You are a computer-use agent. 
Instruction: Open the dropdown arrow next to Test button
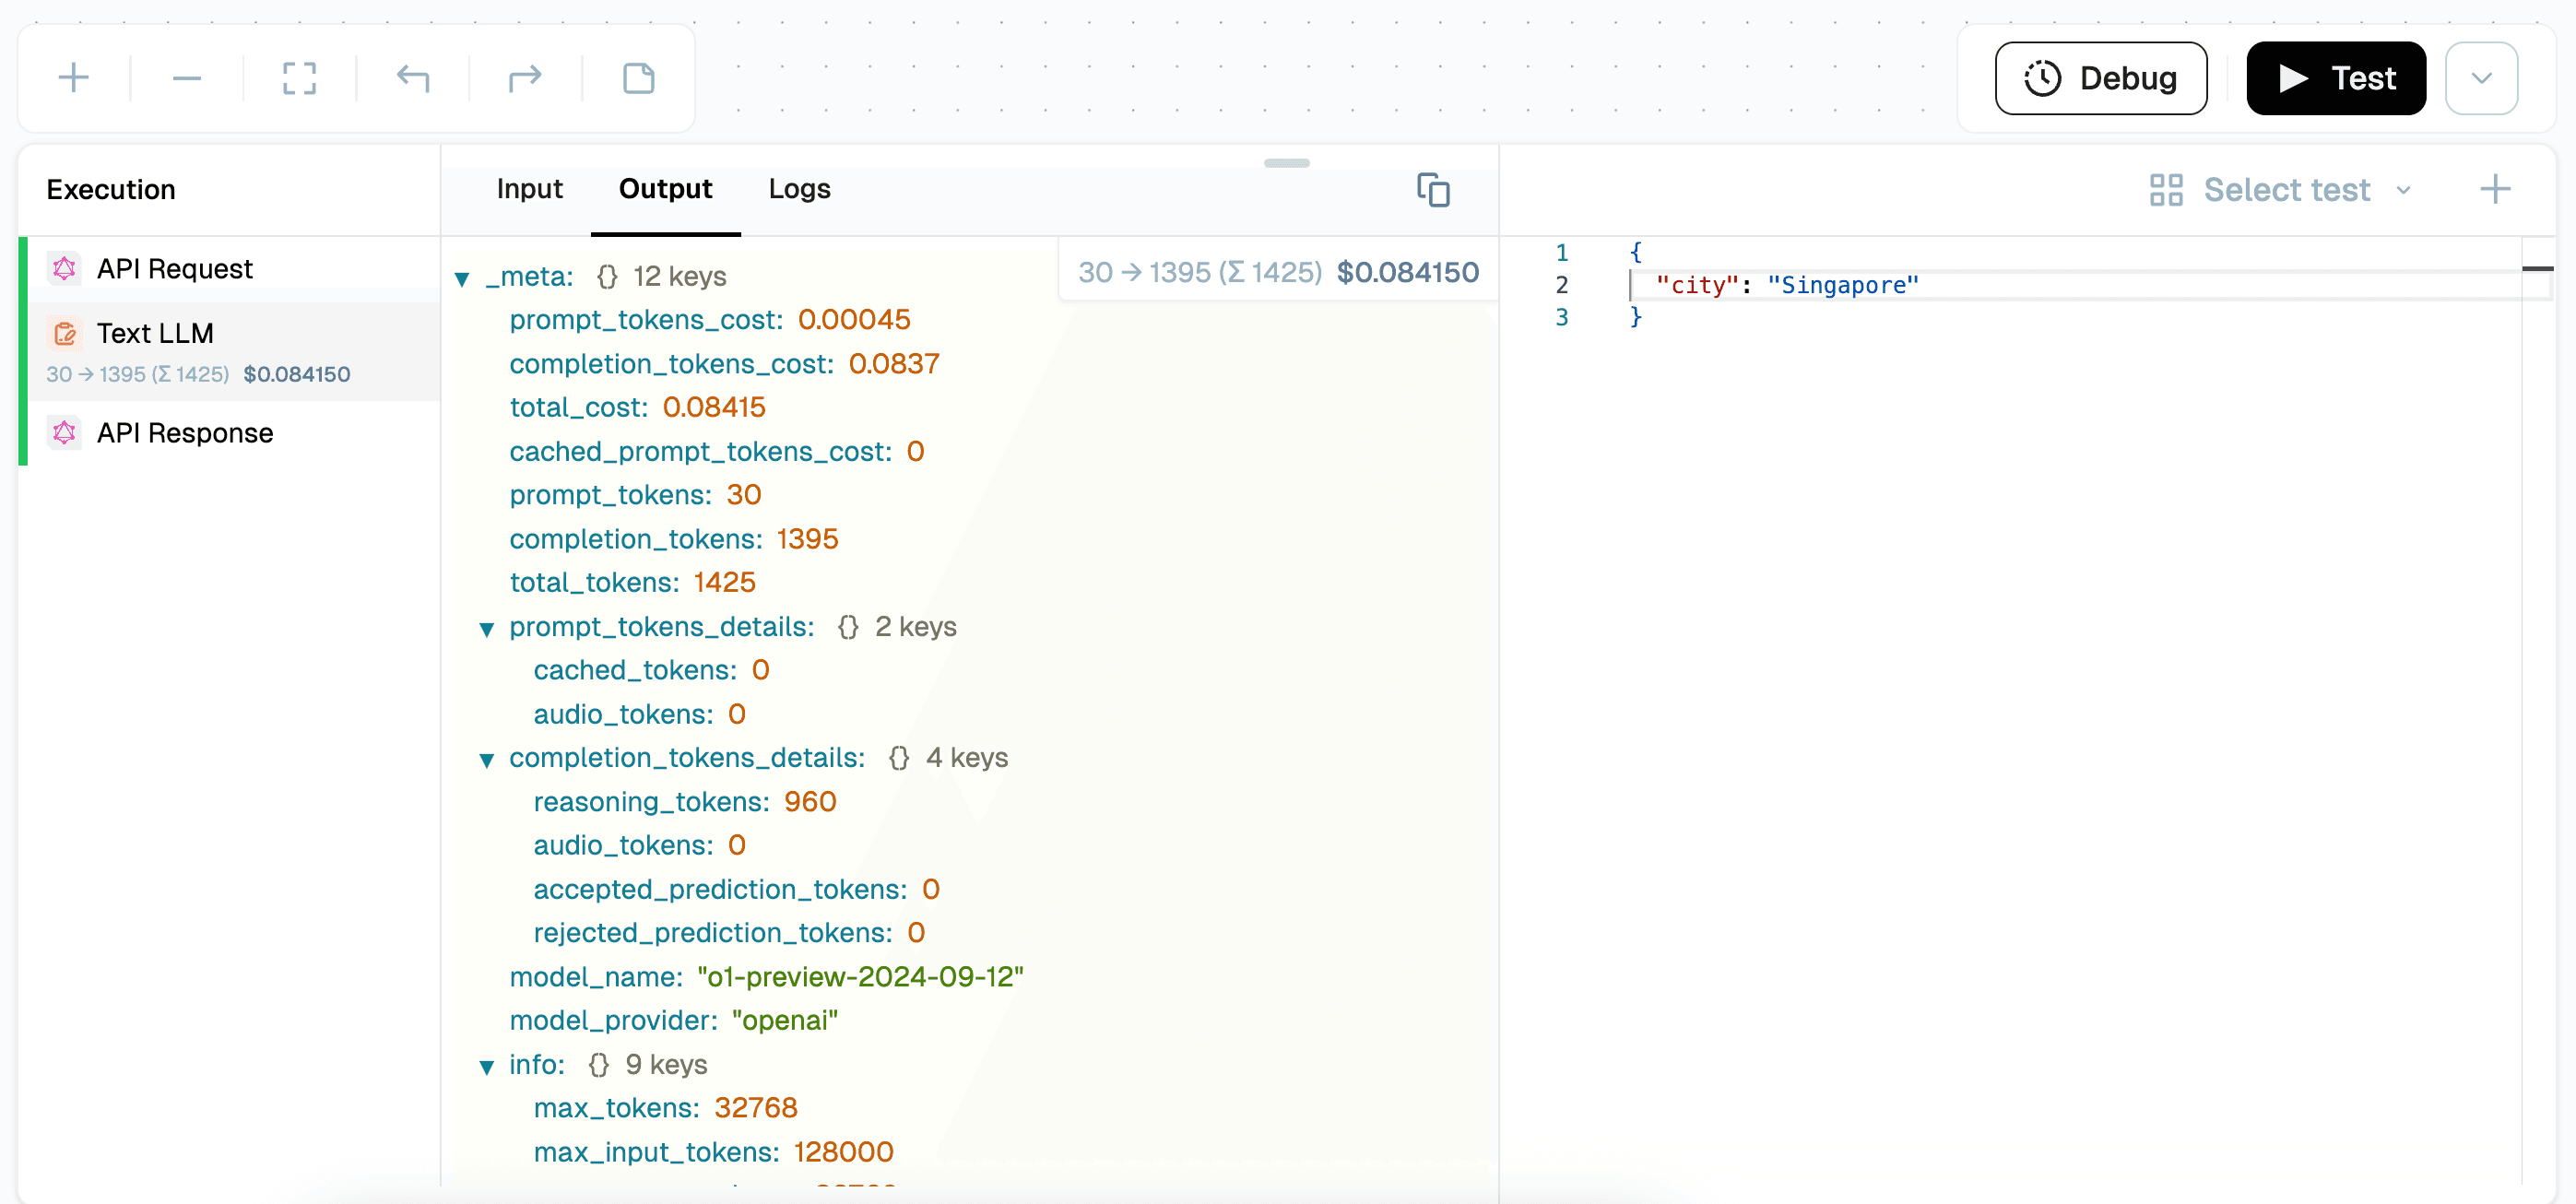2481,77
